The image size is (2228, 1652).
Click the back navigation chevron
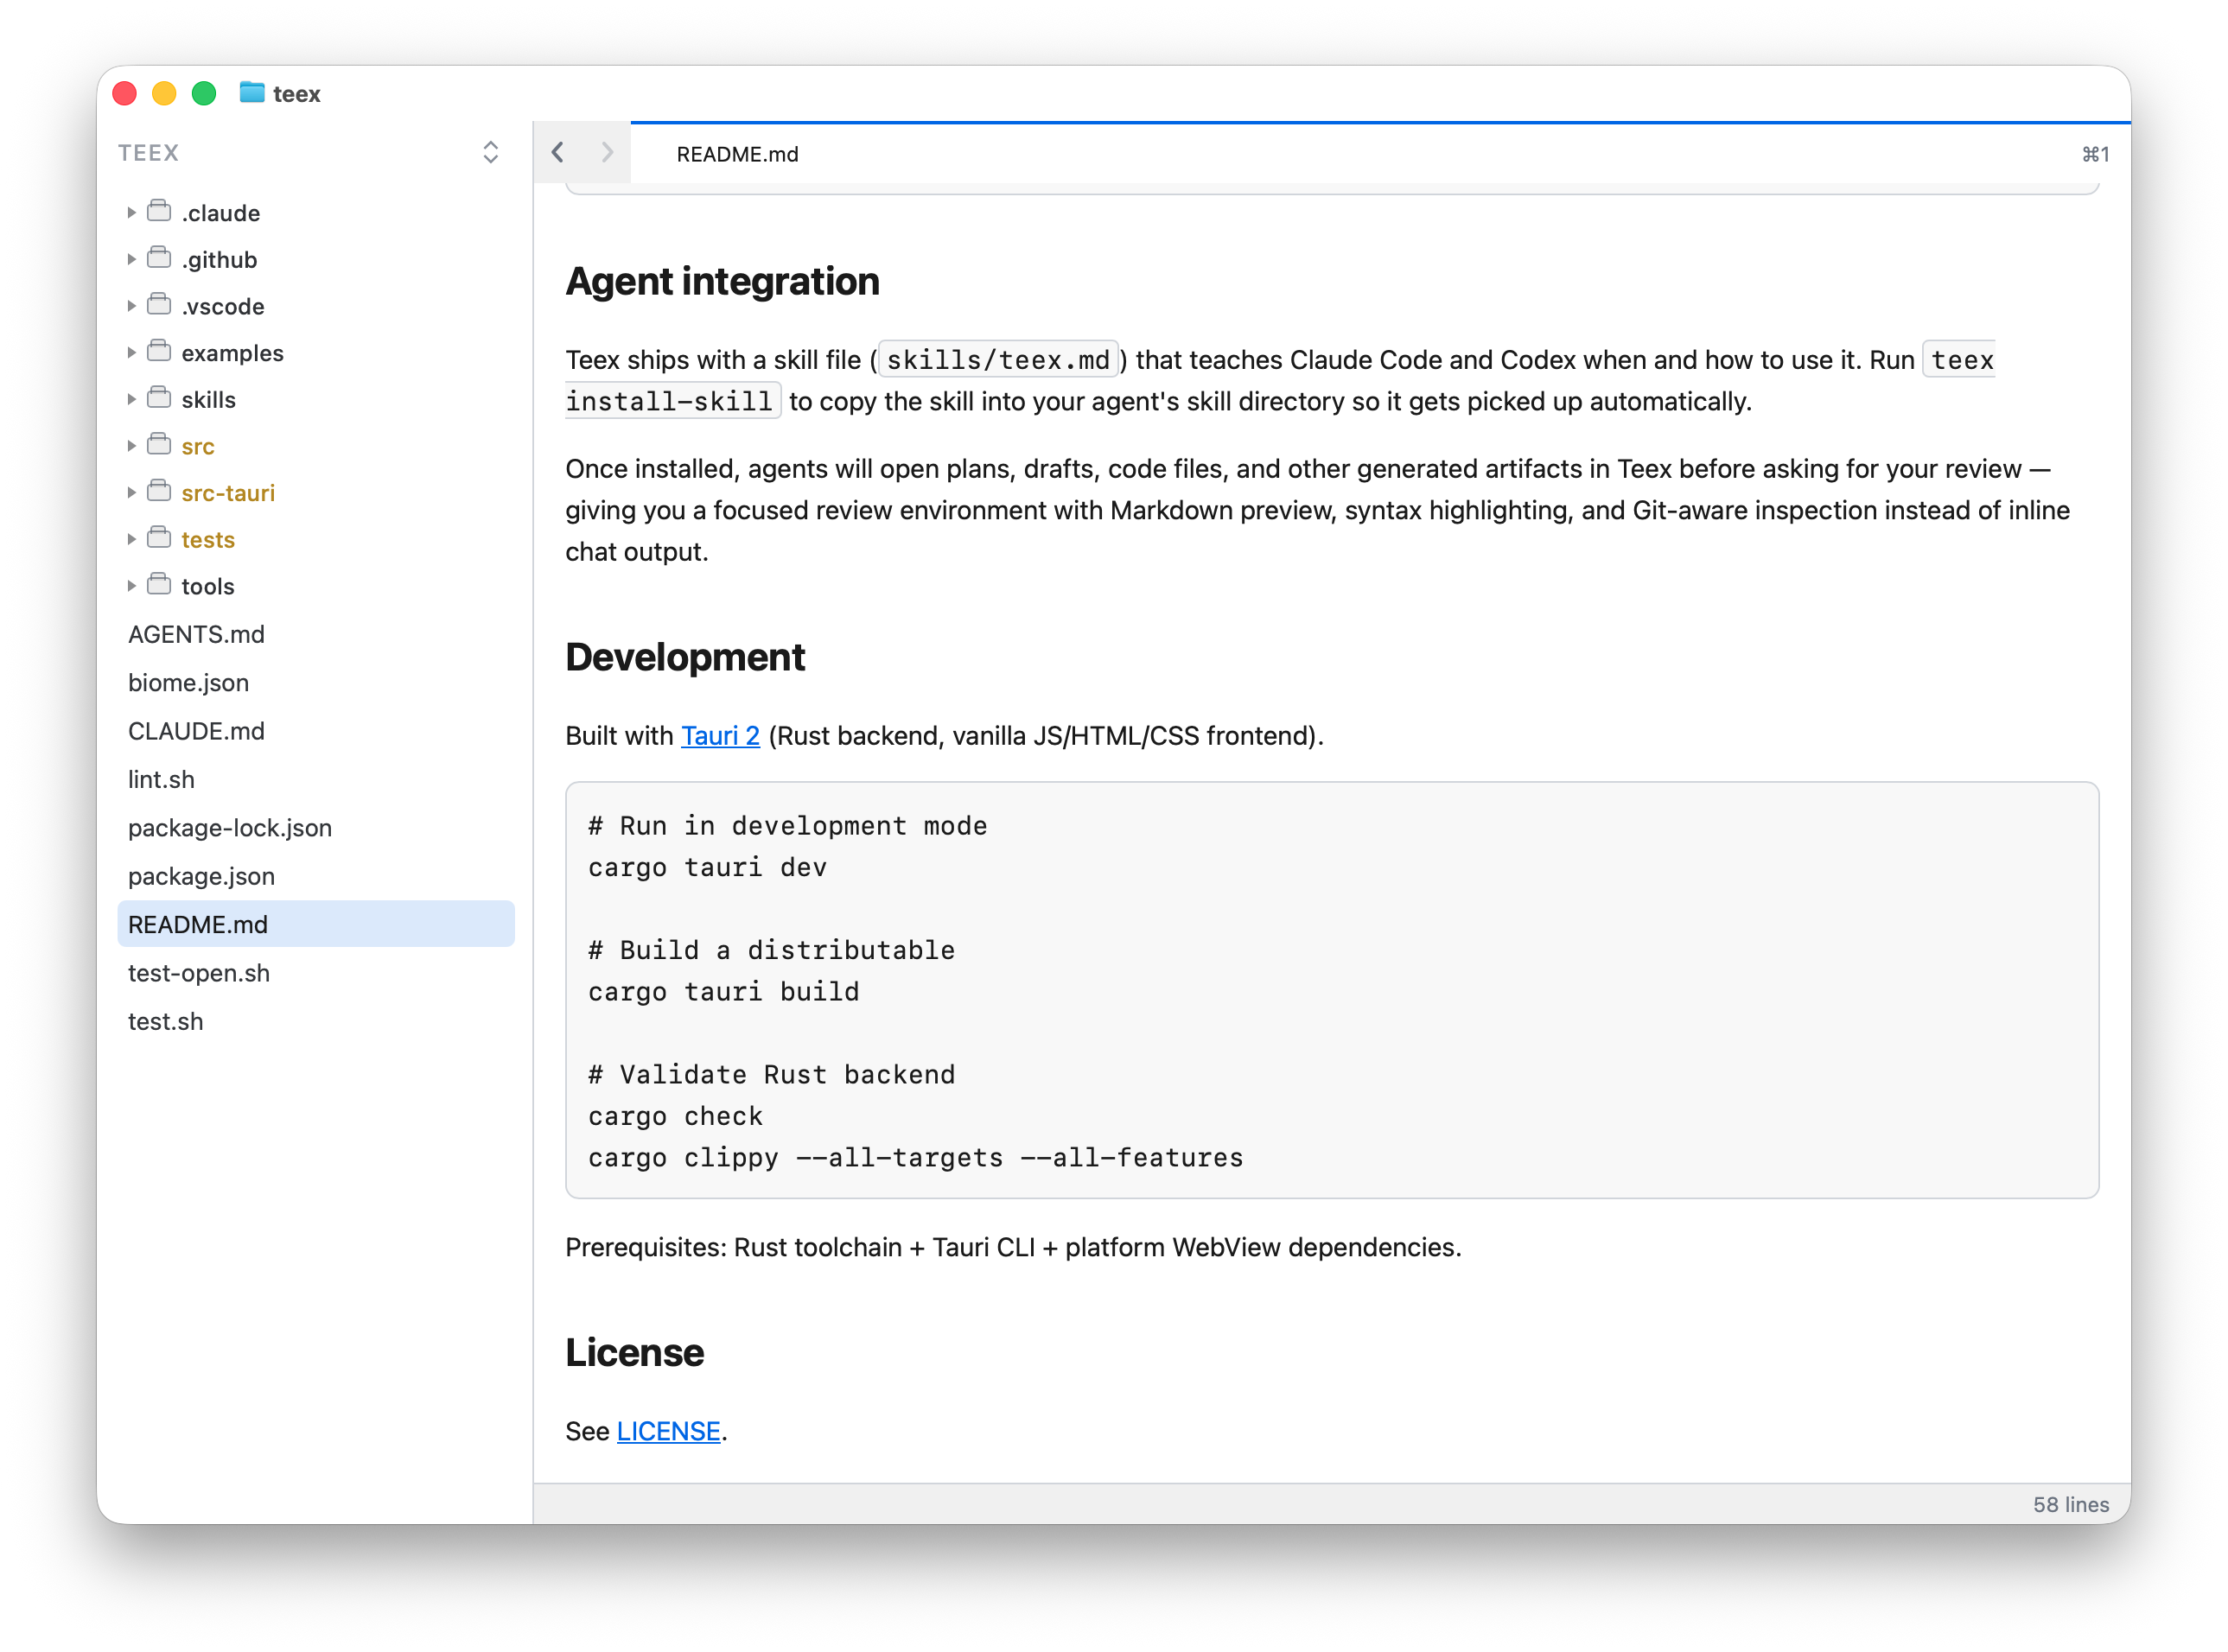(x=558, y=152)
